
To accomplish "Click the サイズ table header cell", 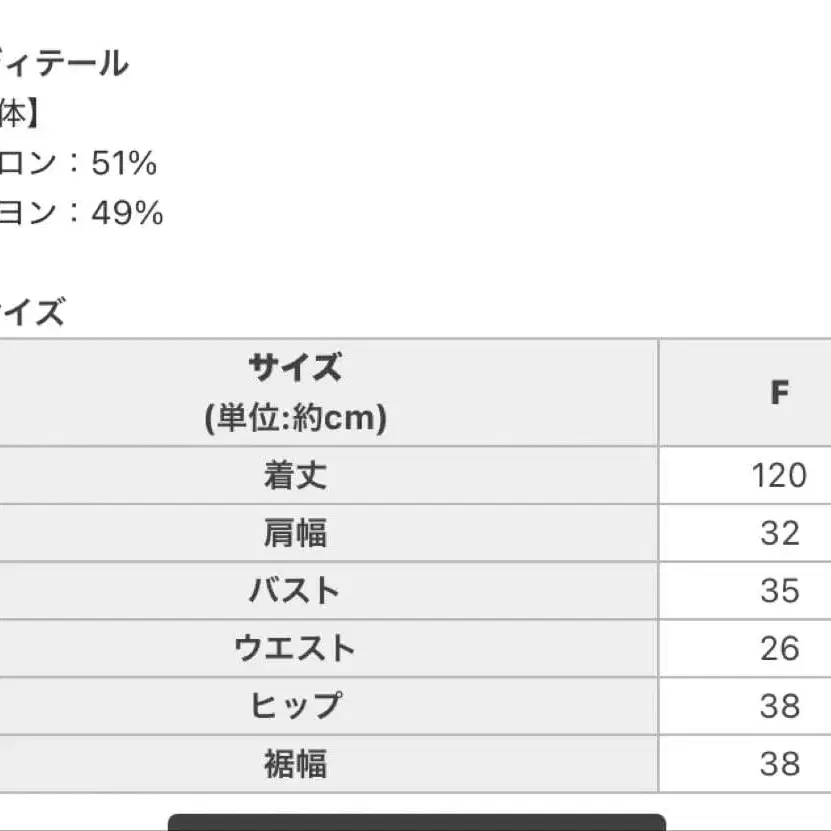I will click(329, 392).
